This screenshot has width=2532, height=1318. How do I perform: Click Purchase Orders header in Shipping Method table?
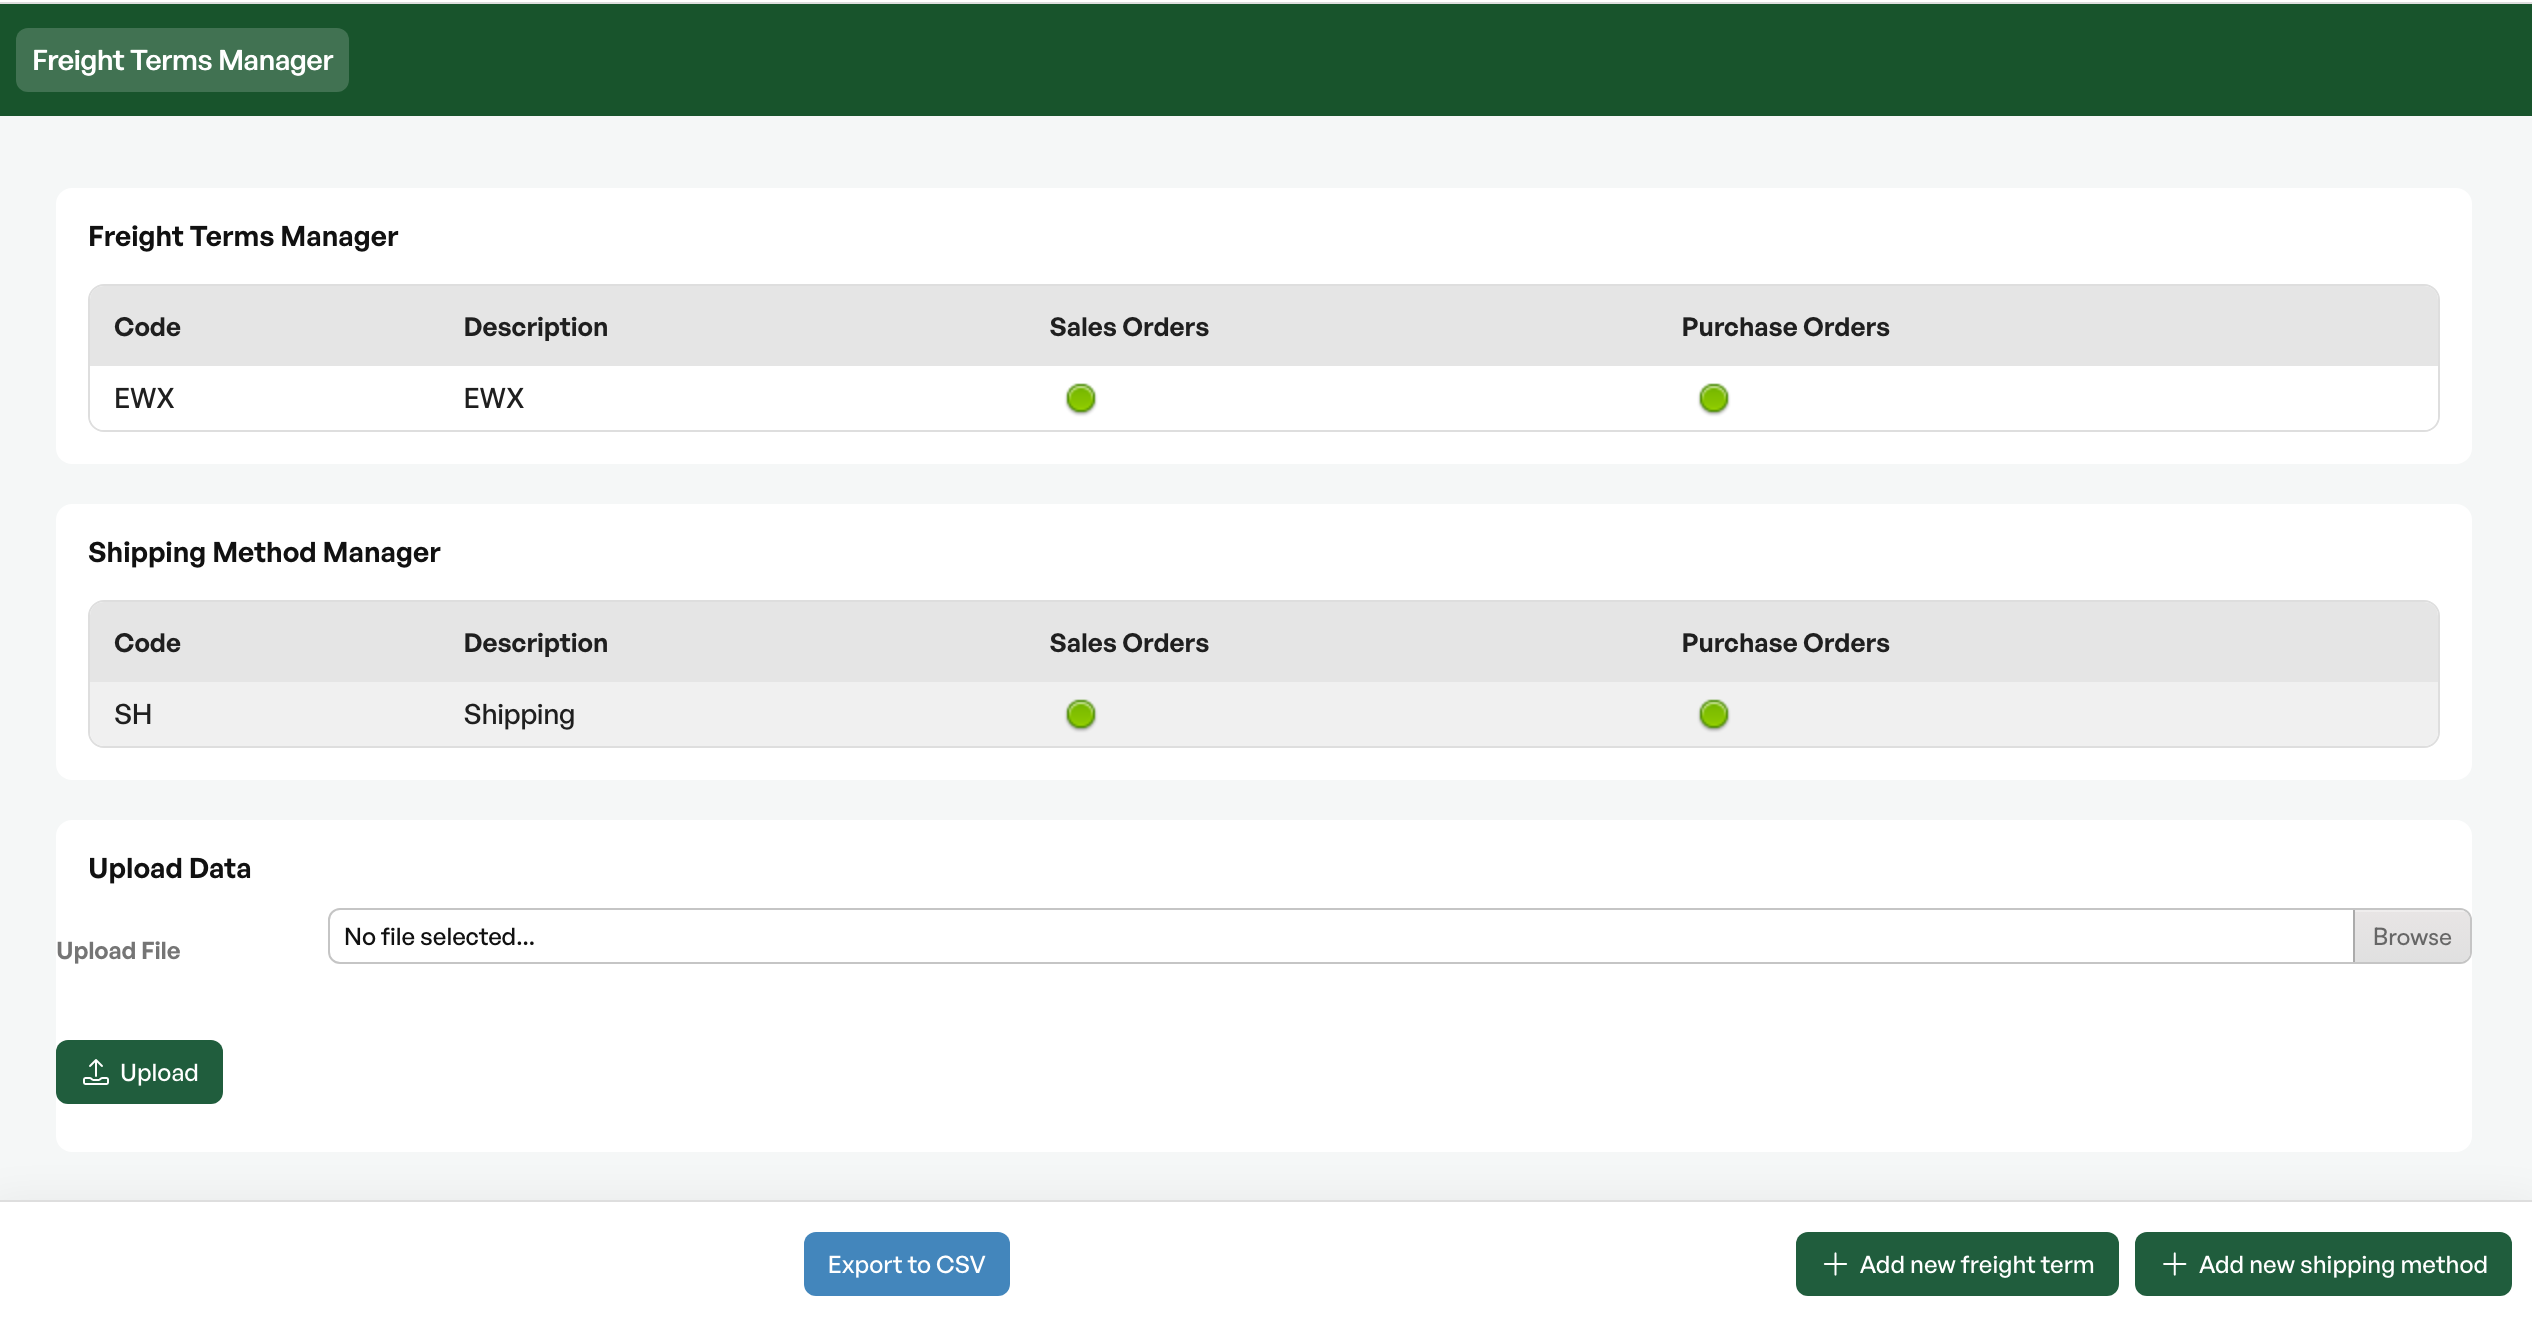[x=1786, y=643]
